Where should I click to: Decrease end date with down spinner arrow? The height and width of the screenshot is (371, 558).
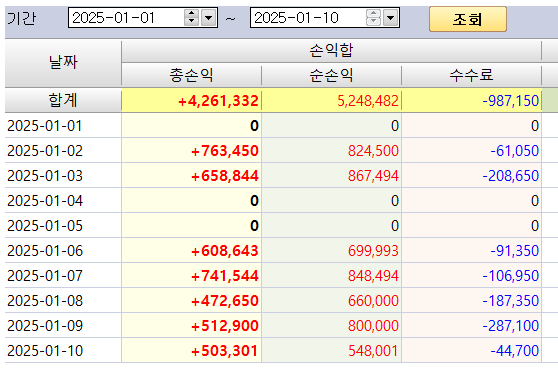click(373, 22)
